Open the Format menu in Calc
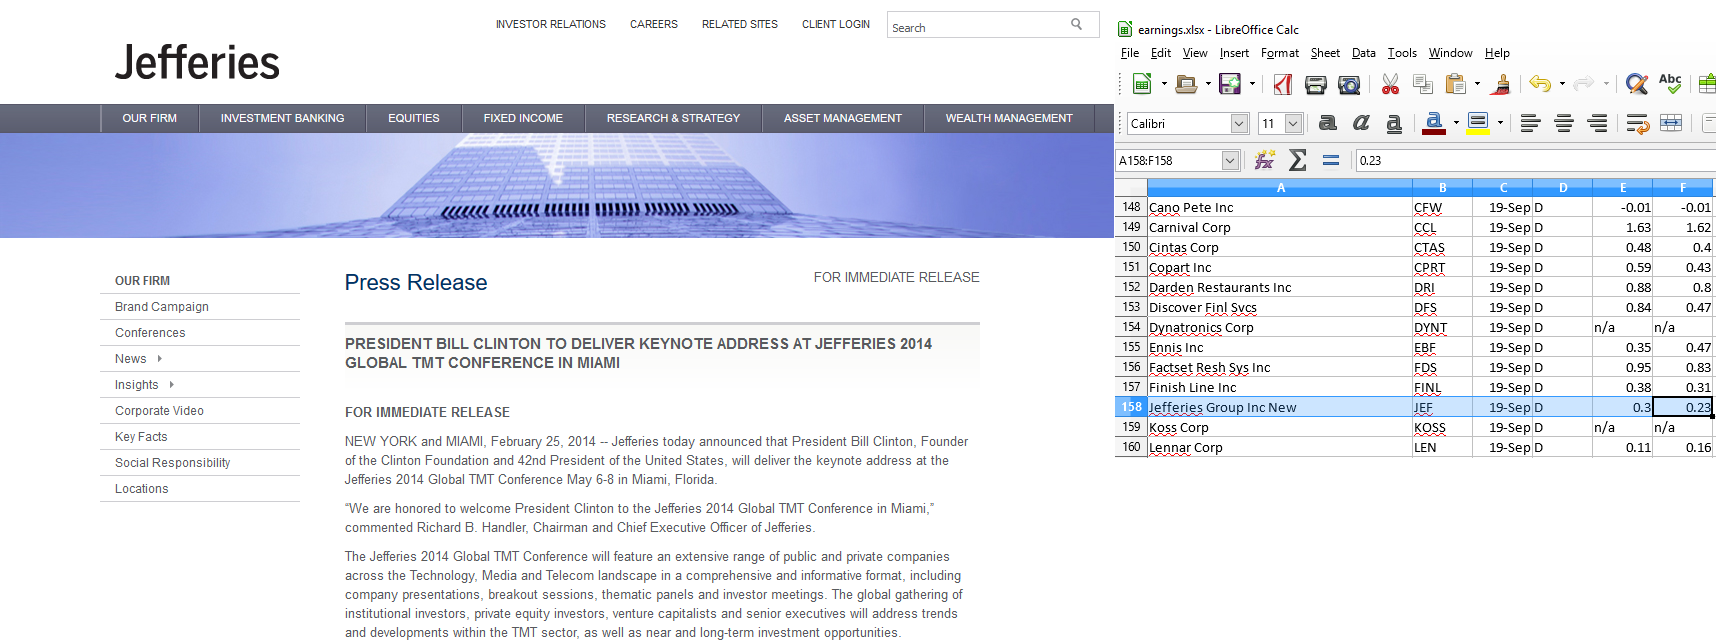The width and height of the screenshot is (1721, 644). 1280,53
